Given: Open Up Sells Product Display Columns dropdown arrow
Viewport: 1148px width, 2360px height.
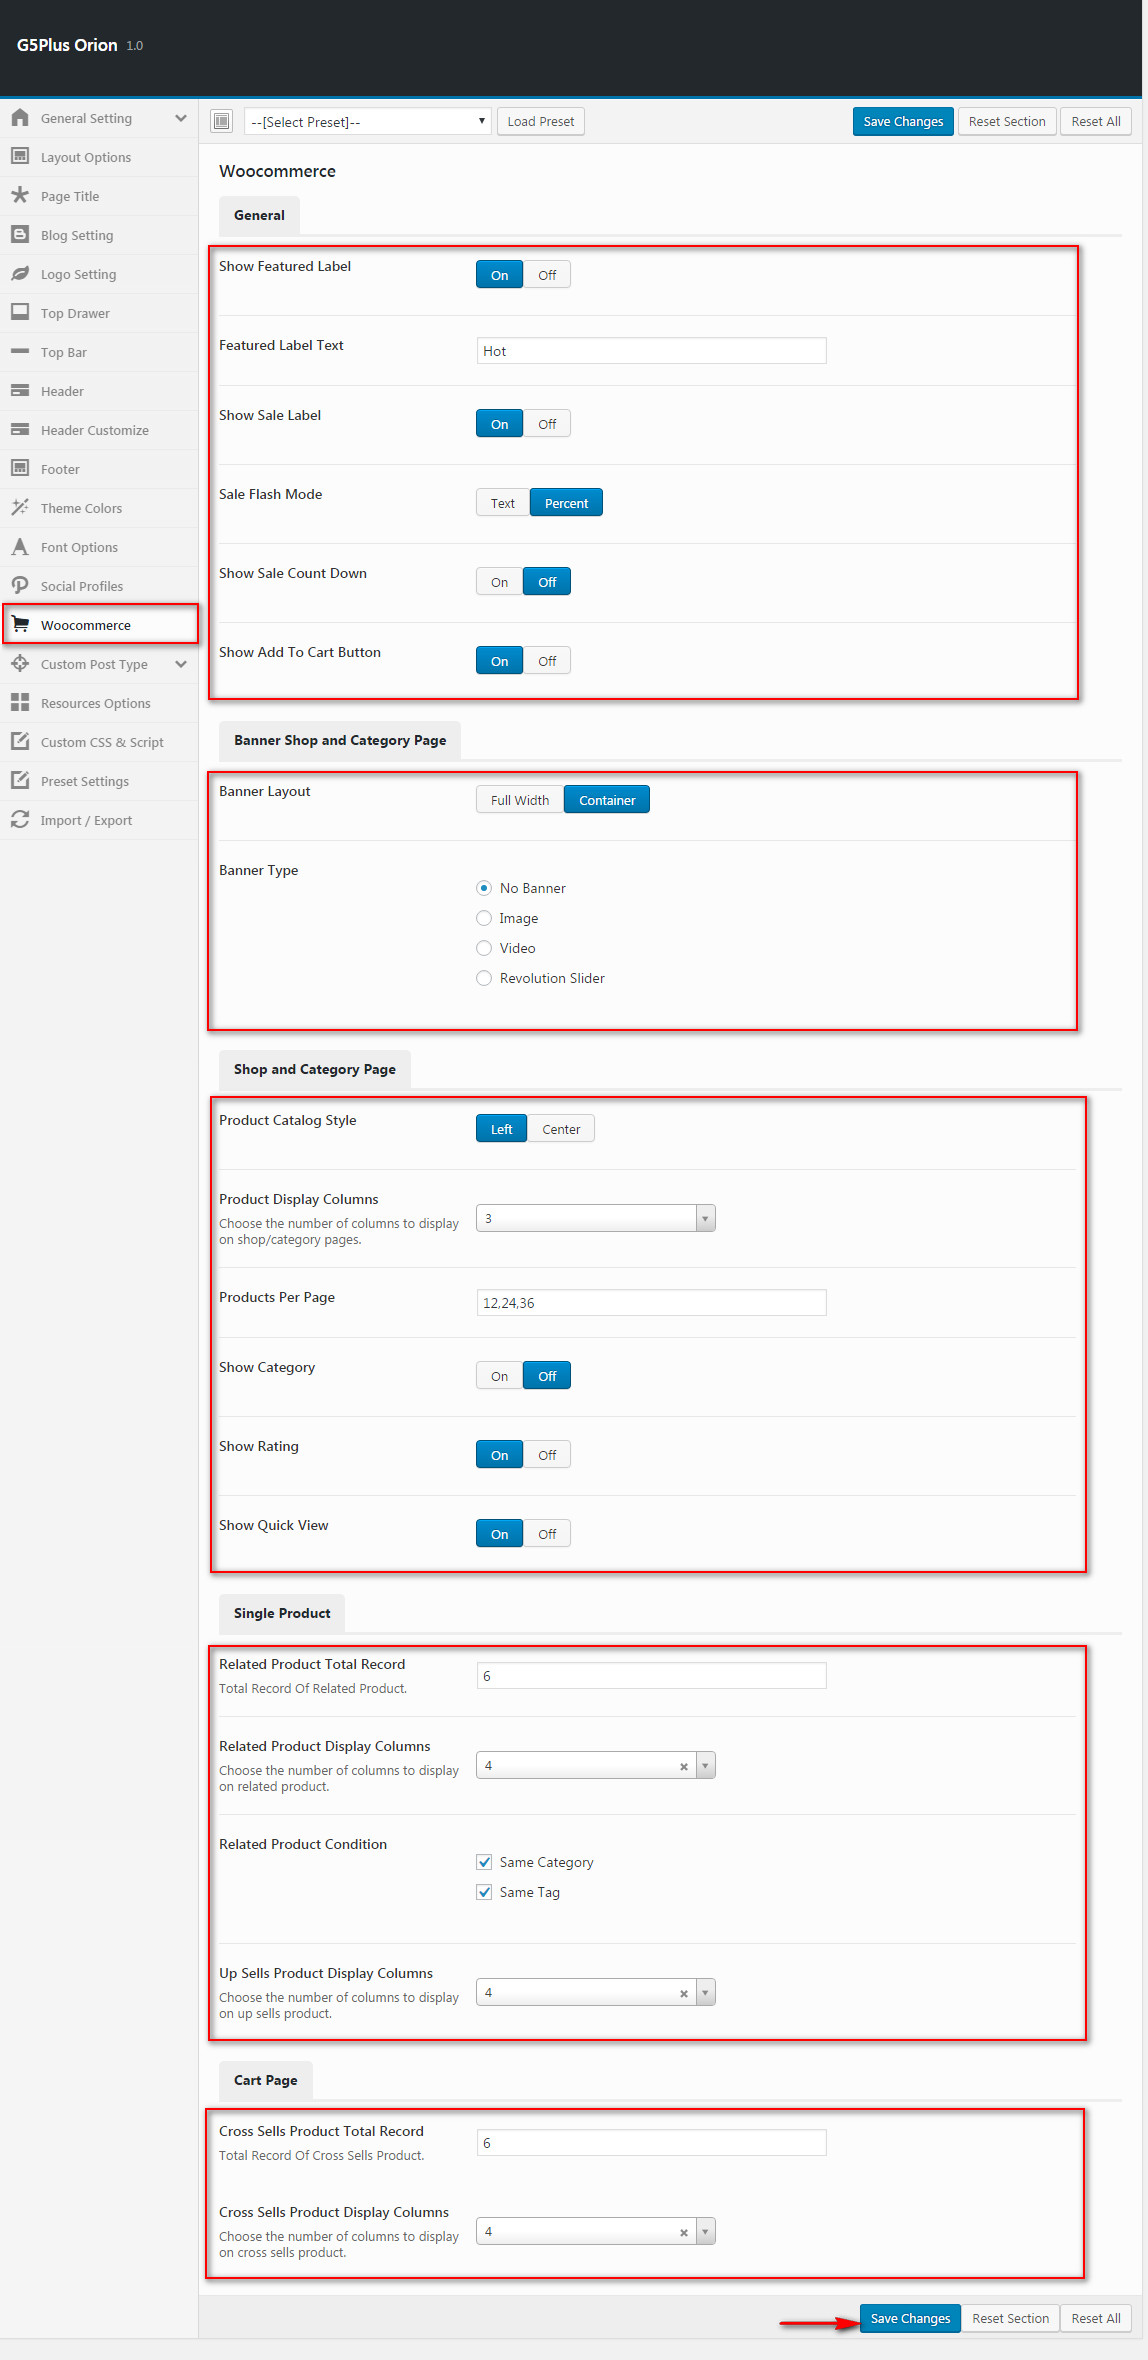Looking at the screenshot, I should click(705, 1993).
